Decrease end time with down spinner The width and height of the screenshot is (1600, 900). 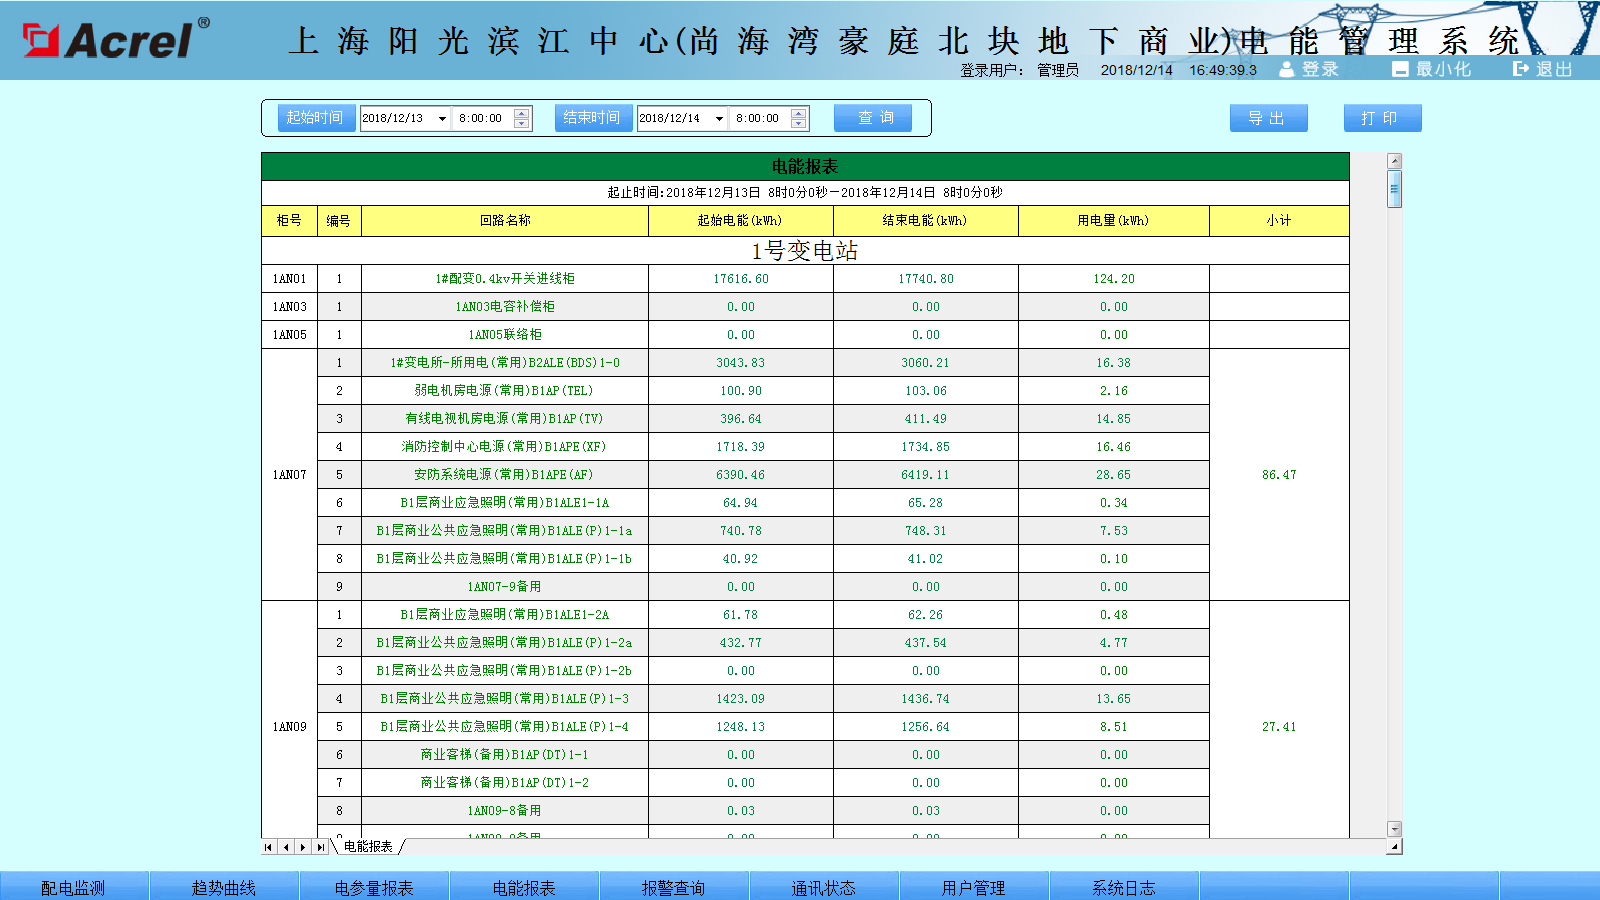coord(798,124)
